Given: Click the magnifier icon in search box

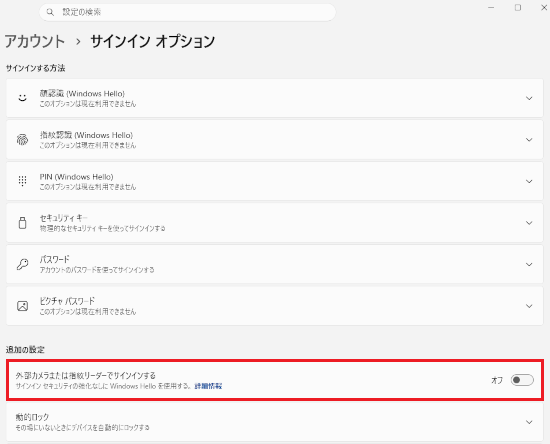Looking at the screenshot, I should (50, 12).
